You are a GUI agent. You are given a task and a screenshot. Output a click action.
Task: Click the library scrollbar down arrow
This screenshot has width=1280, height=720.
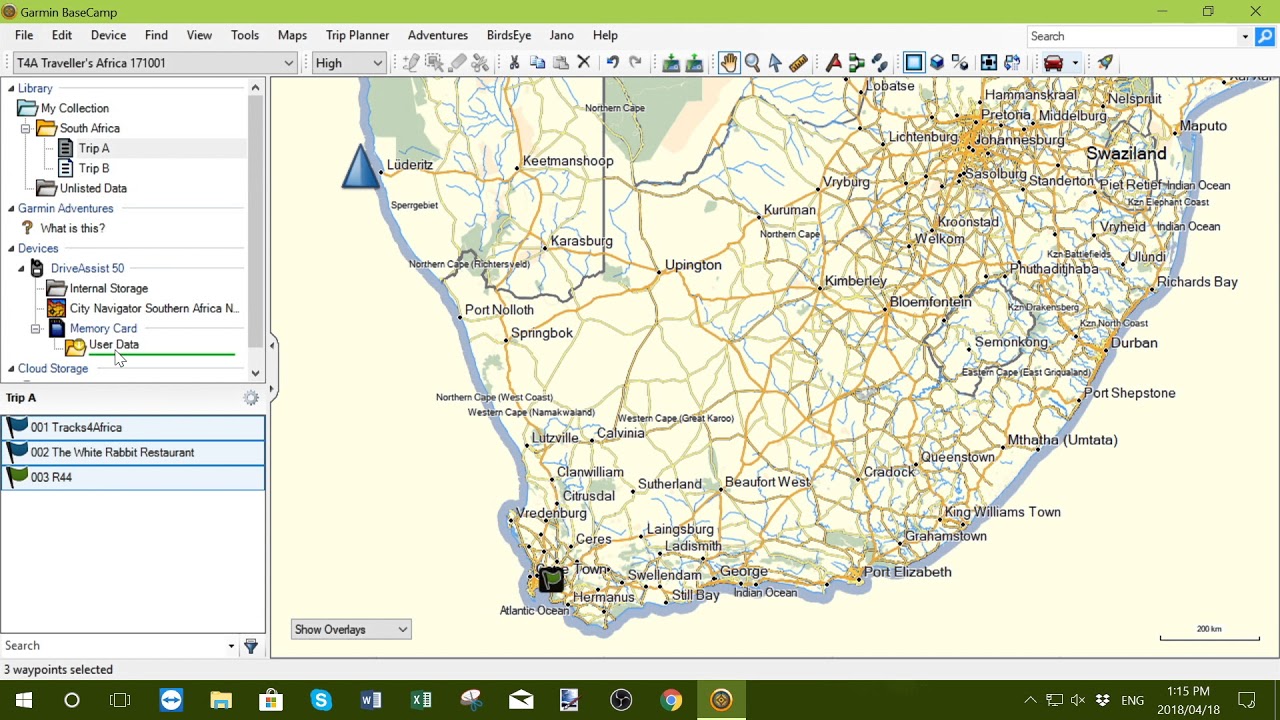[255, 373]
